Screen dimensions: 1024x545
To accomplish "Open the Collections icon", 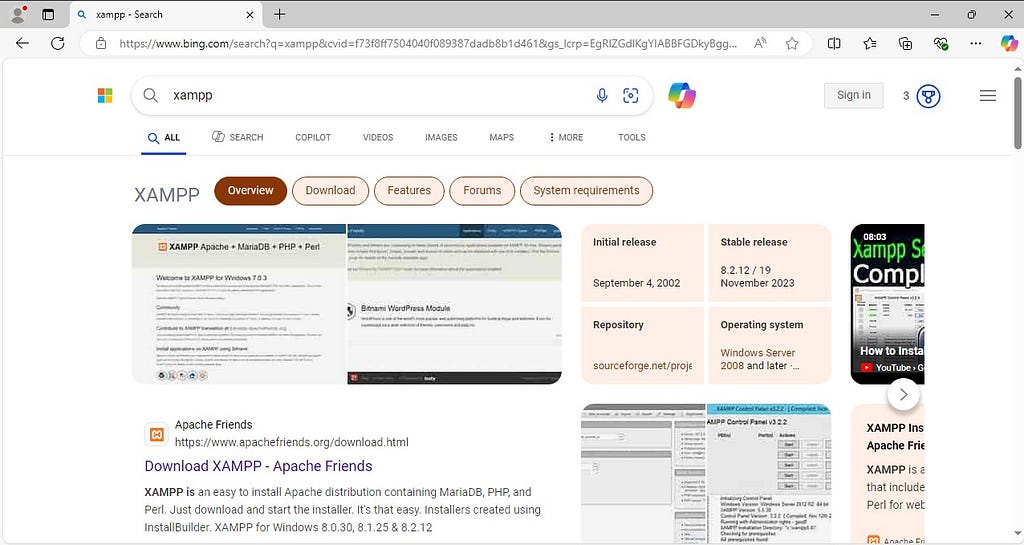I will pyautogui.click(x=905, y=44).
